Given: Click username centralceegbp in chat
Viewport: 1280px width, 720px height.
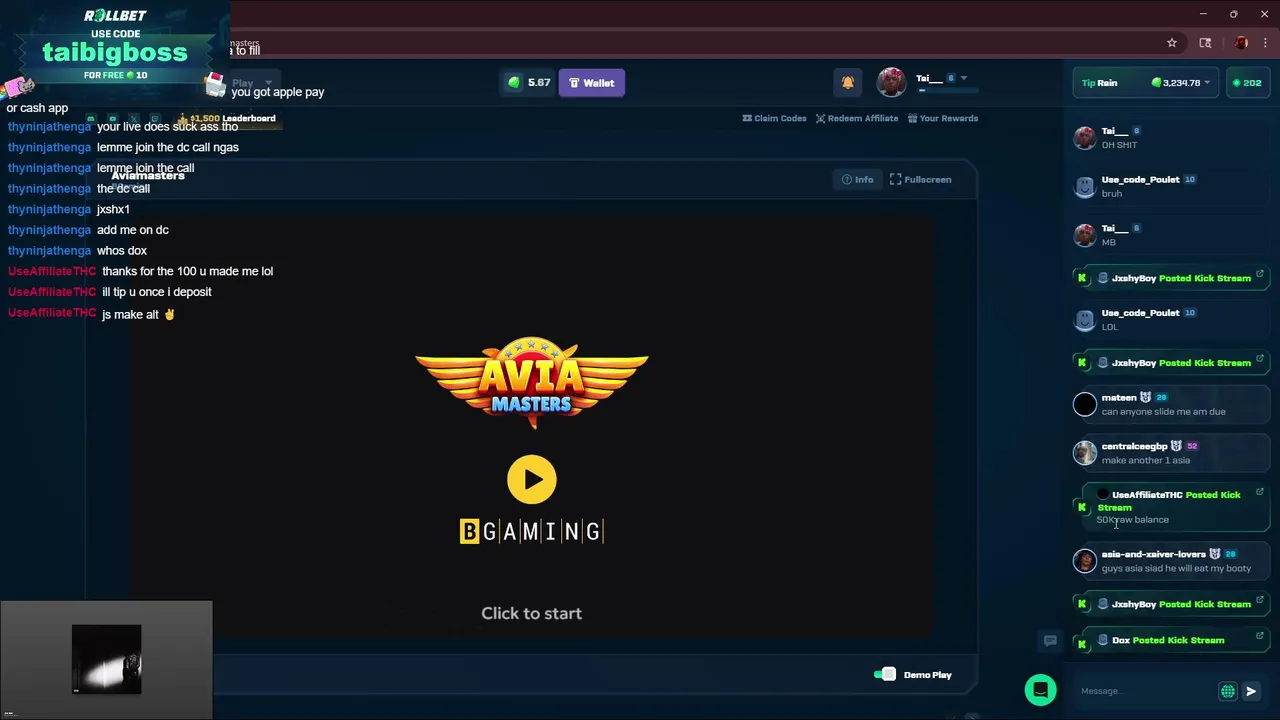Looking at the screenshot, I should click(x=1134, y=446).
